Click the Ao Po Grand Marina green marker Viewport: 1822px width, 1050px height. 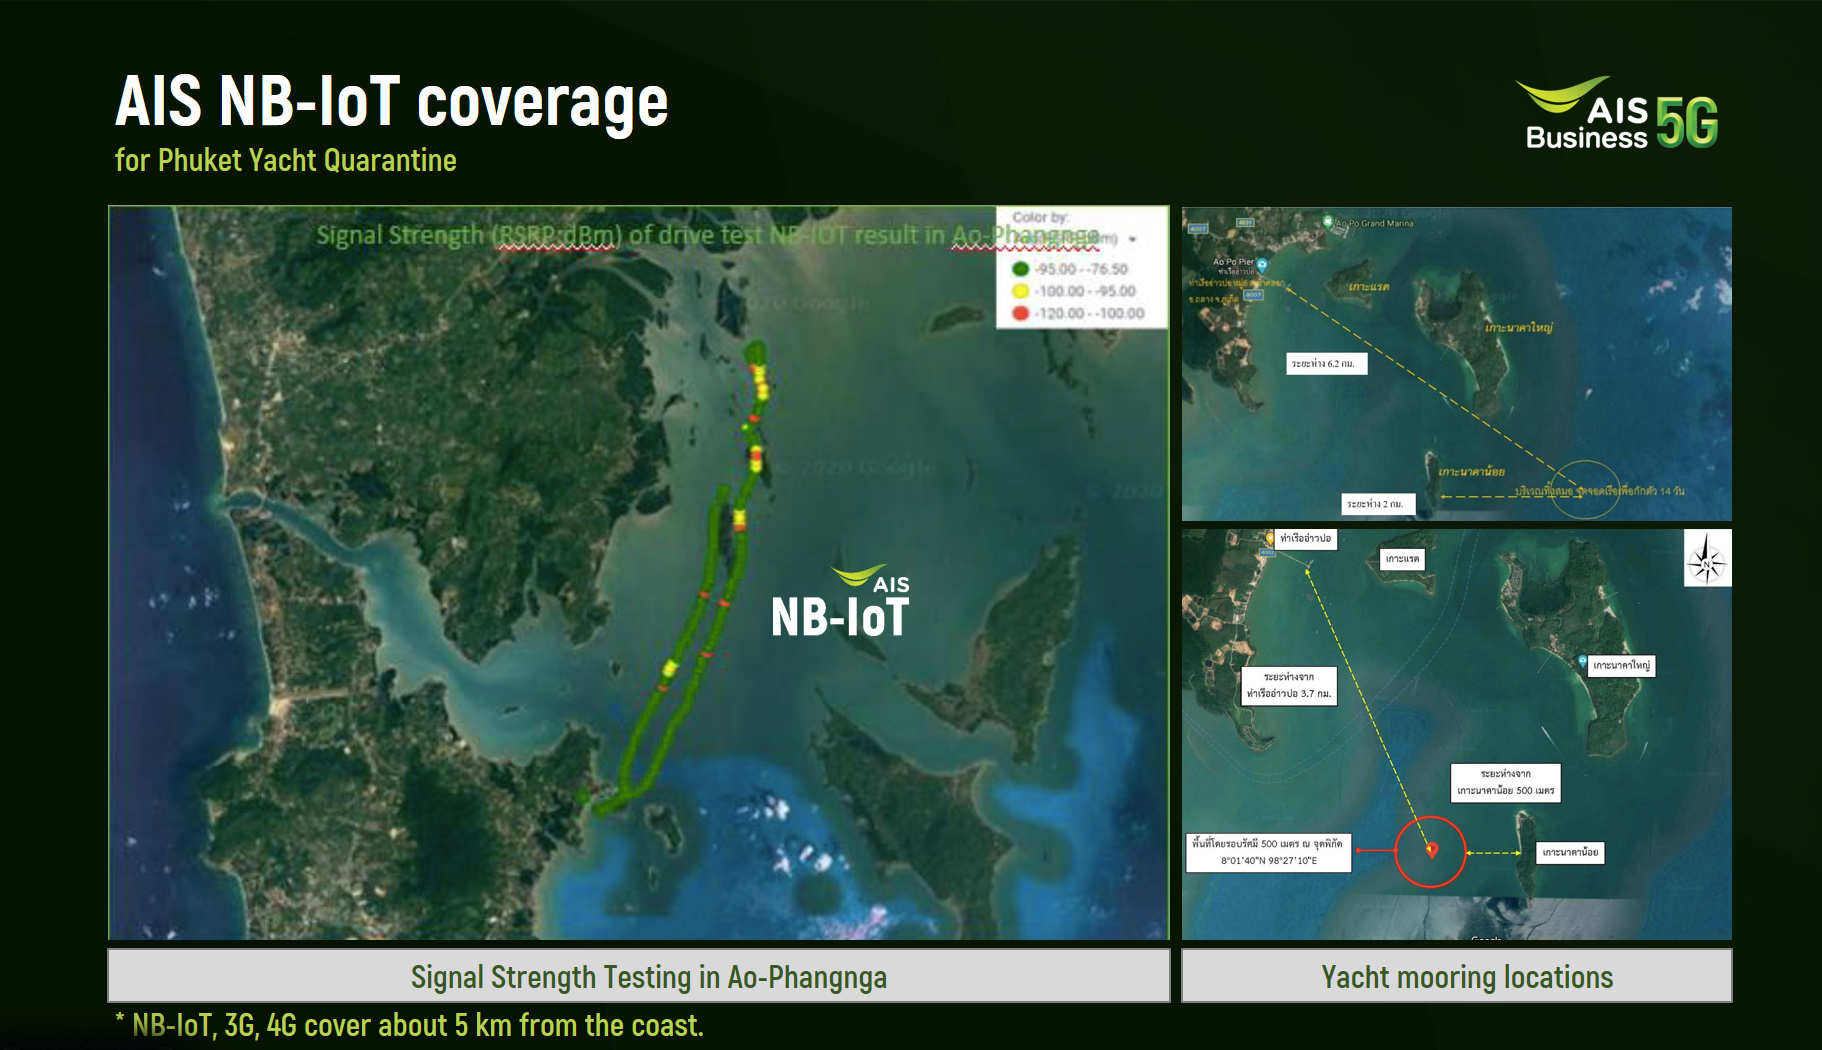[x=1328, y=222]
